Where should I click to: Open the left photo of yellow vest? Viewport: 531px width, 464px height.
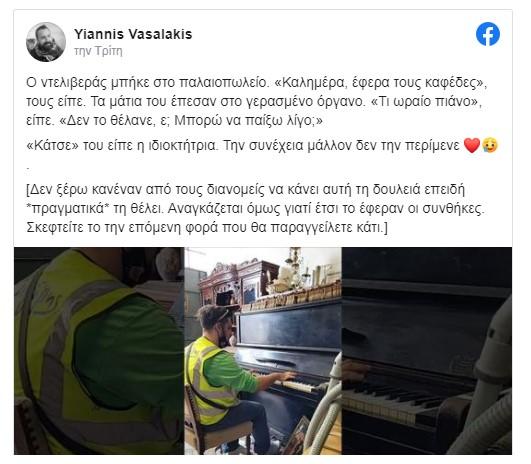pyautogui.click(x=99, y=351)
